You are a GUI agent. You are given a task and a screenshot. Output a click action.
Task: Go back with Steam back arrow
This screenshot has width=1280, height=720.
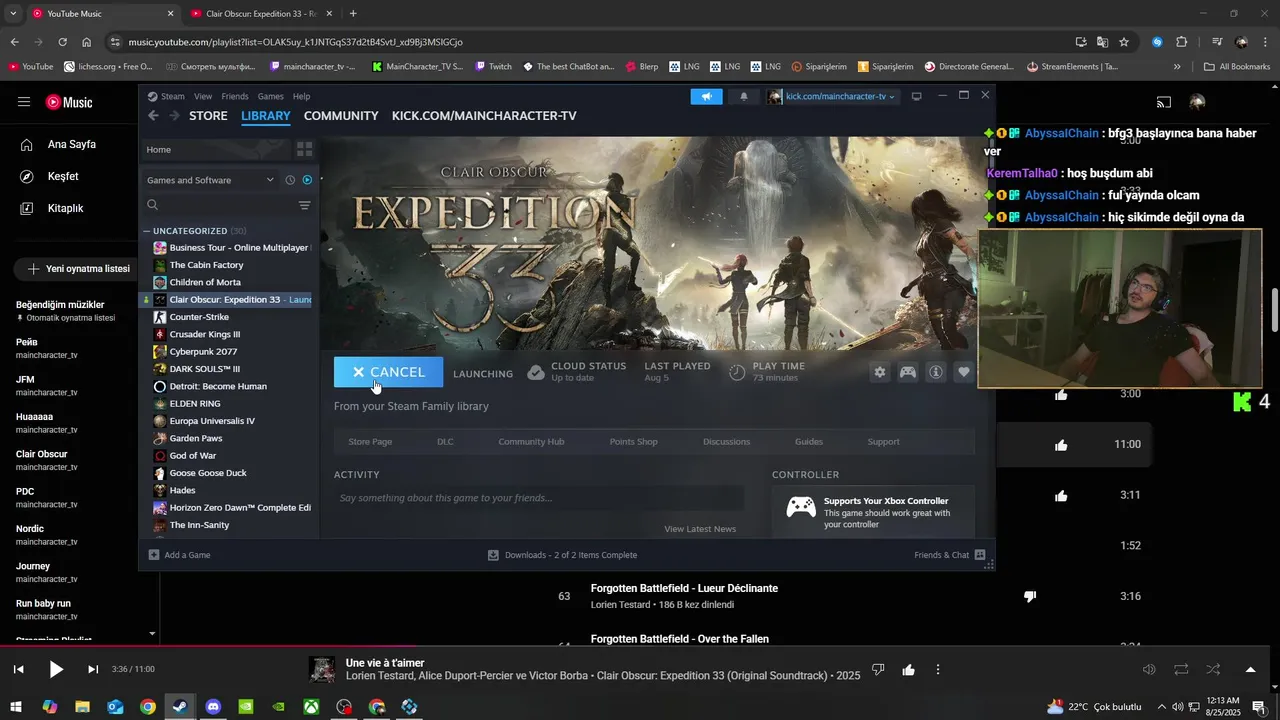[153, 116]
